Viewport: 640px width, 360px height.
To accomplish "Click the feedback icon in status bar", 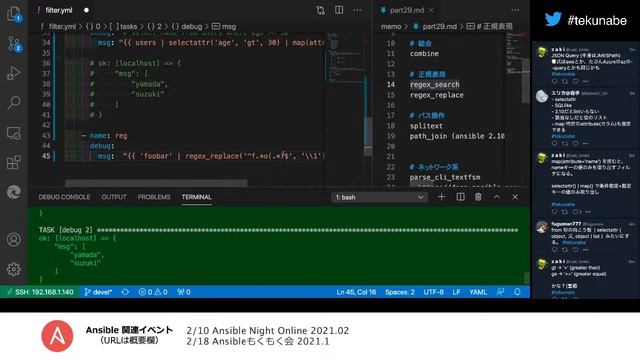I will 500,292.
